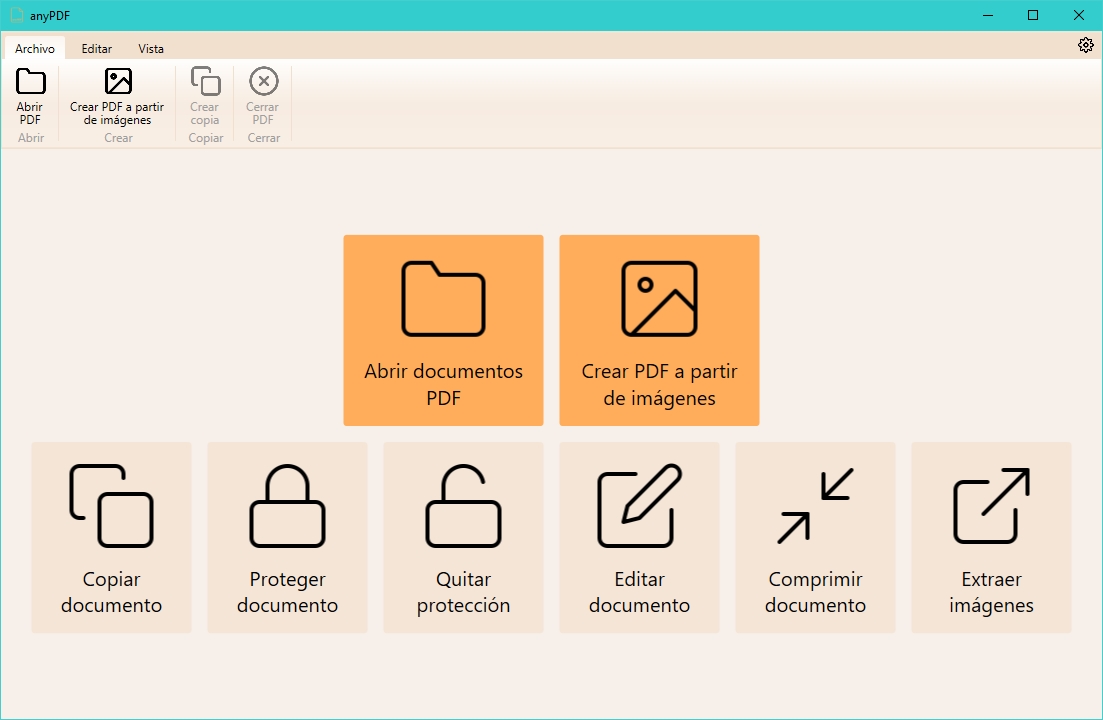The height and width of the screenshot is (720, 1103).
Task: Maximize the anyPDF window
Action: point(1033,15)
